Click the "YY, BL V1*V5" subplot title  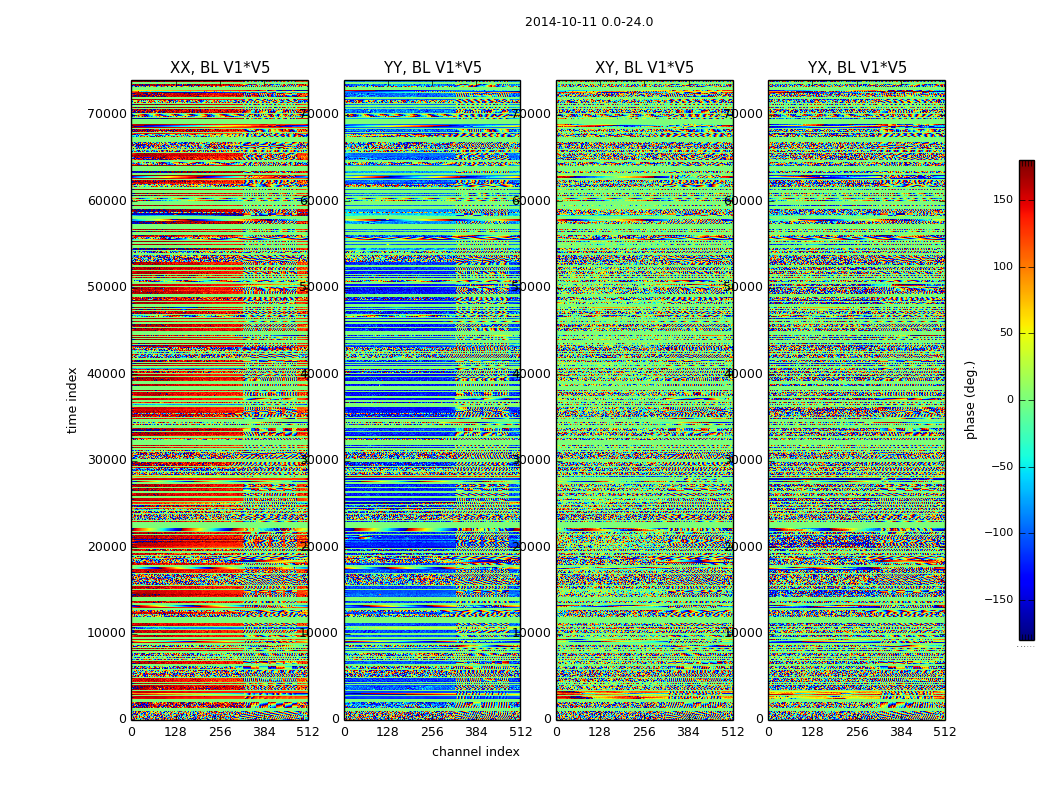tap(432, 68)
